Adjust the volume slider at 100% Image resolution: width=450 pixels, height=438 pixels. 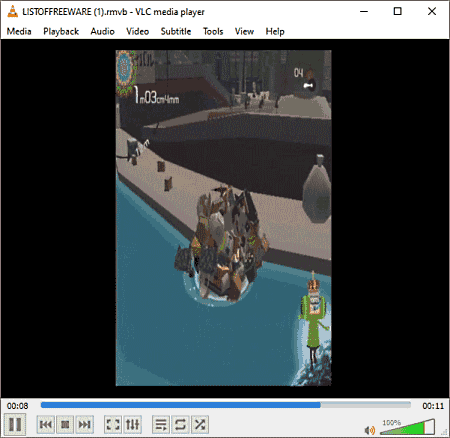point(407,427)
